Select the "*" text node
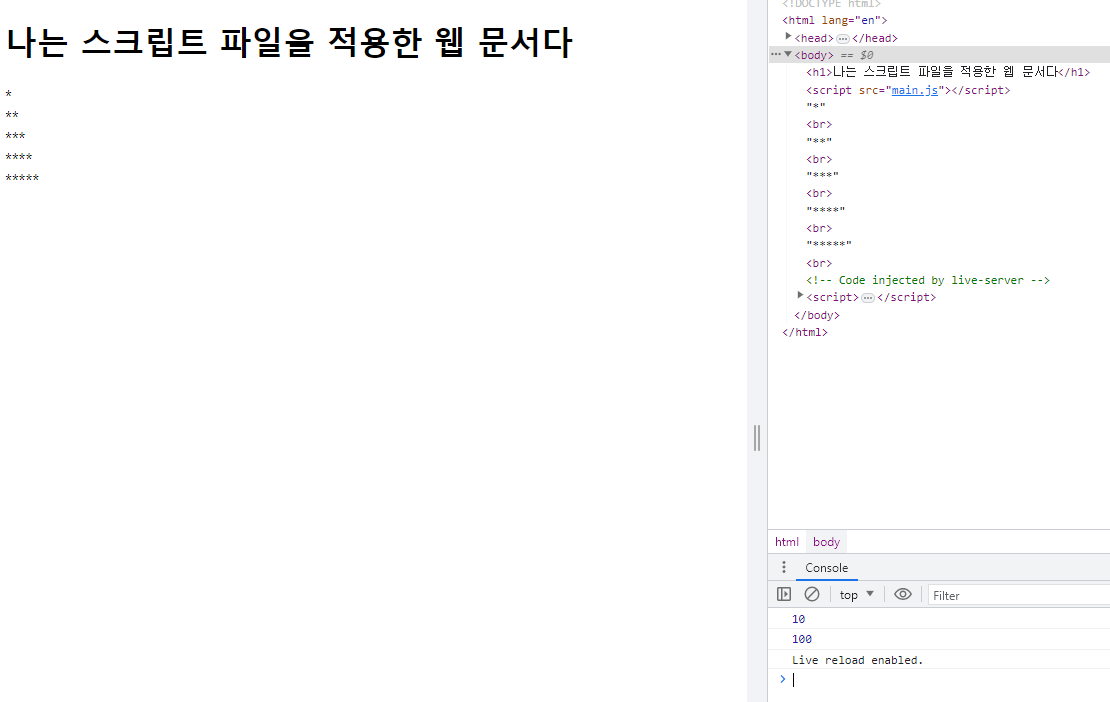 [x=816, y=107]
